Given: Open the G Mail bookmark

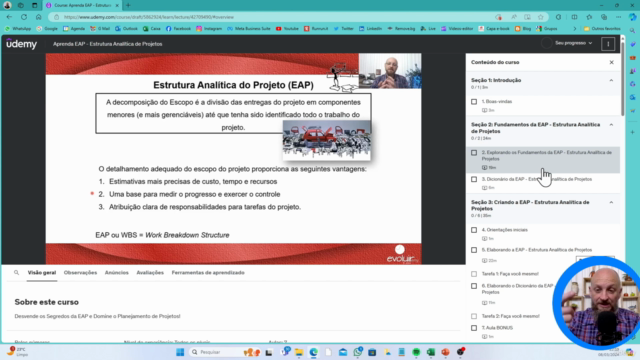Looking at the screenshot, I should point(100,29).
